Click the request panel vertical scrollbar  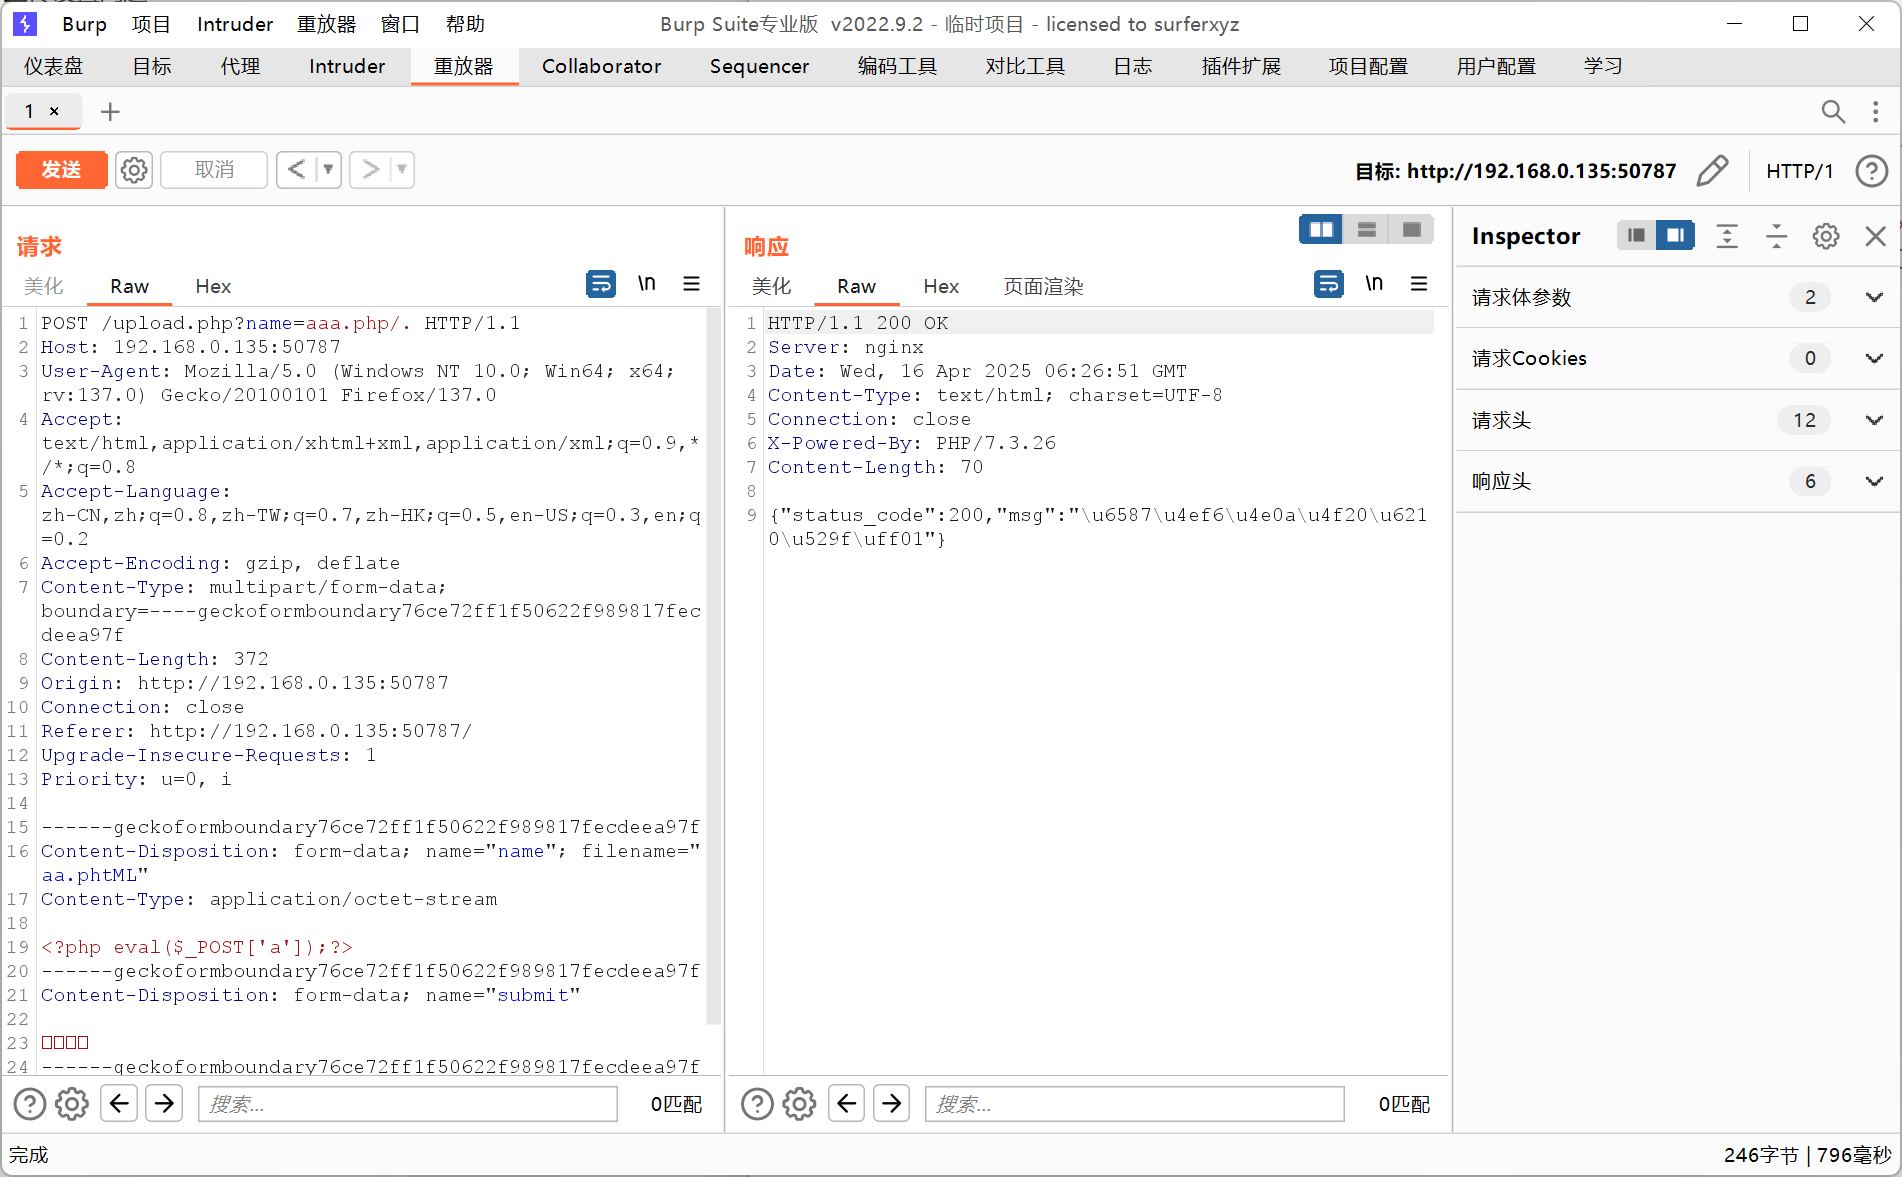[x=714, y=666]
